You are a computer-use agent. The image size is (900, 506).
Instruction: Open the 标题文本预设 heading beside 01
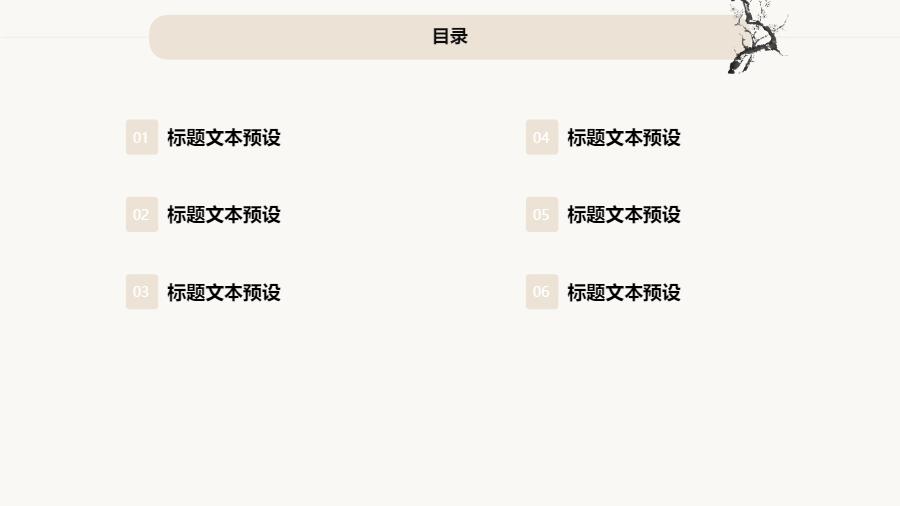[224, 137]
